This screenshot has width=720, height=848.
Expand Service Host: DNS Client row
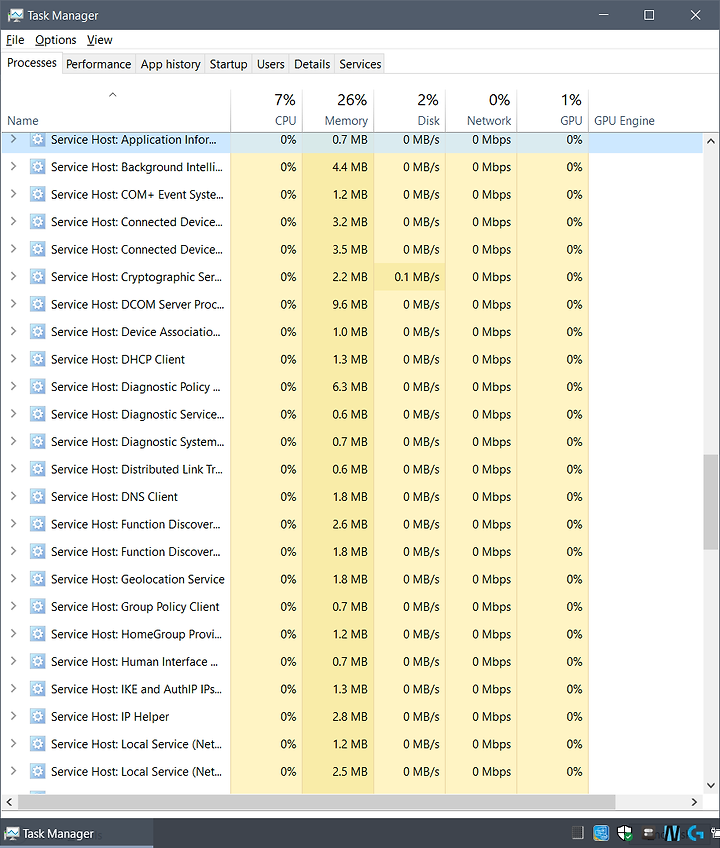click(x=14, y=496)
